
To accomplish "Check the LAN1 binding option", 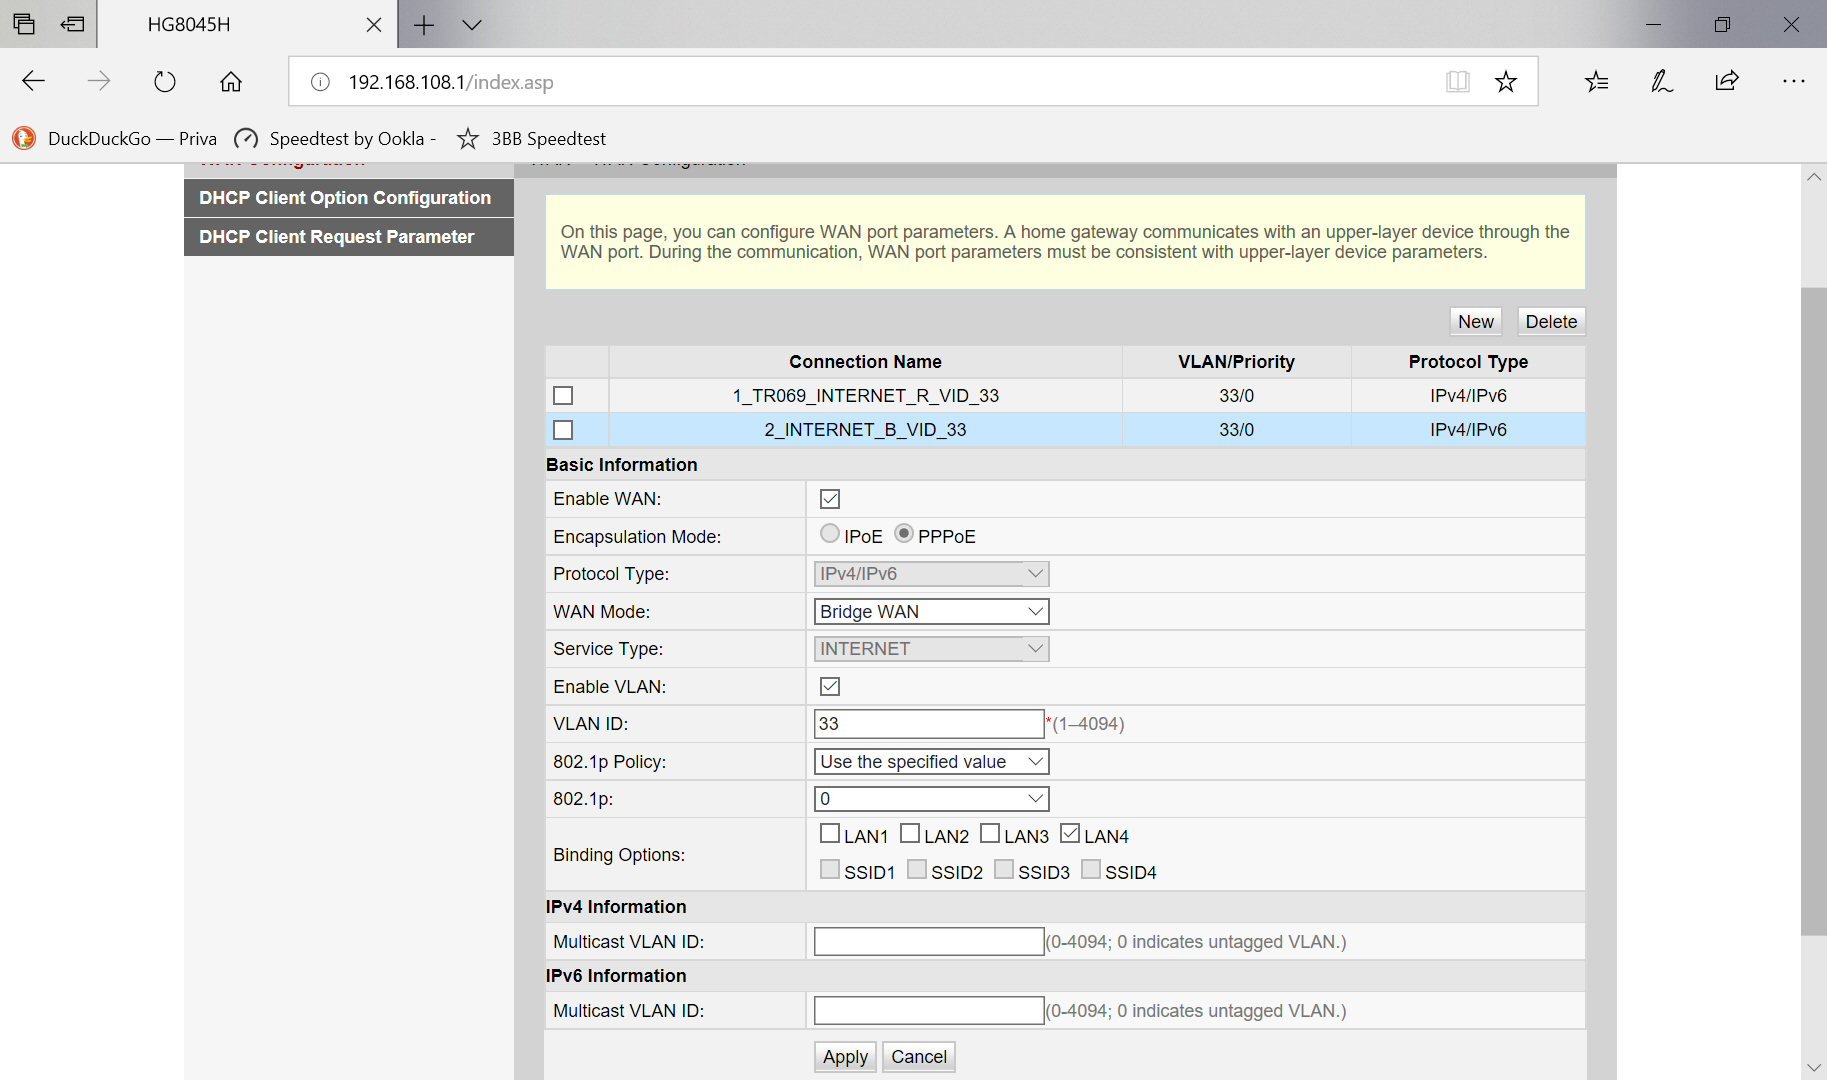I will point(830,834).
